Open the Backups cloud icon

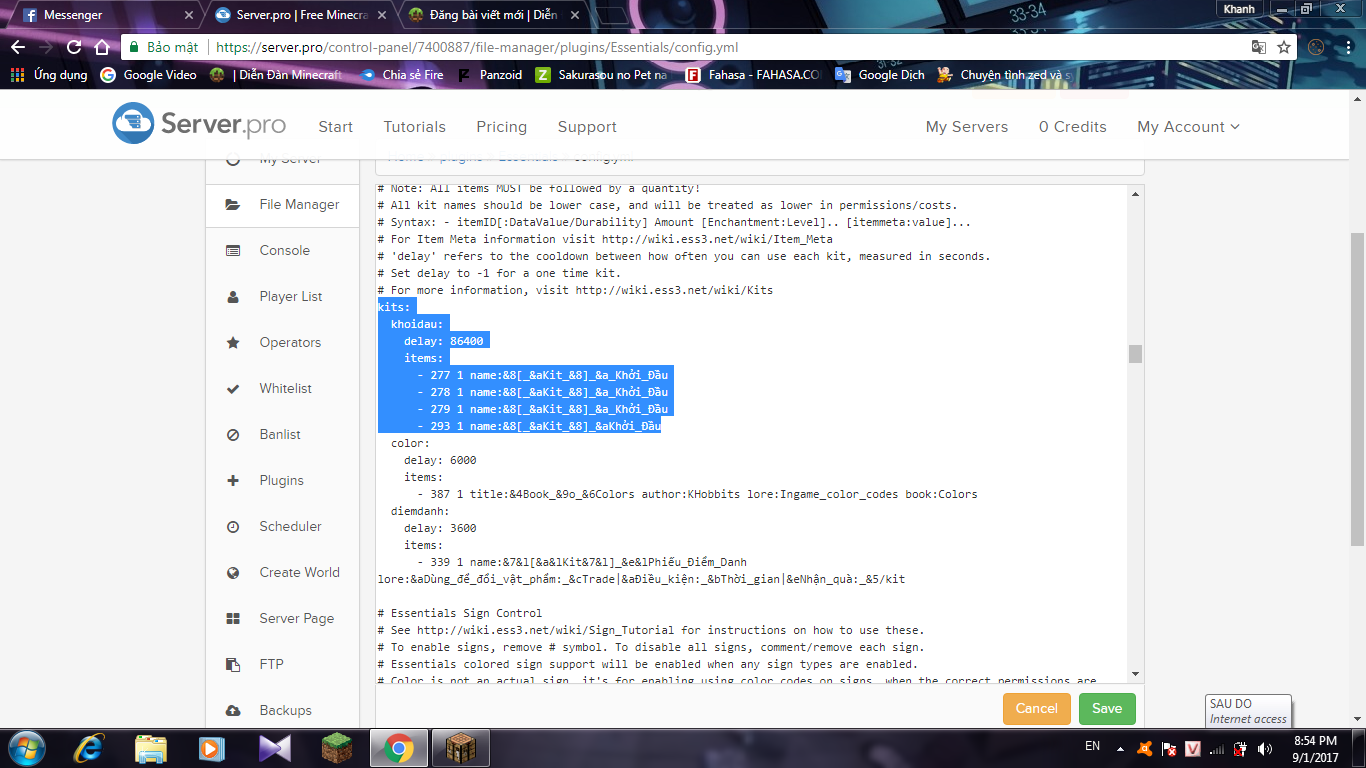pos(233,711)
